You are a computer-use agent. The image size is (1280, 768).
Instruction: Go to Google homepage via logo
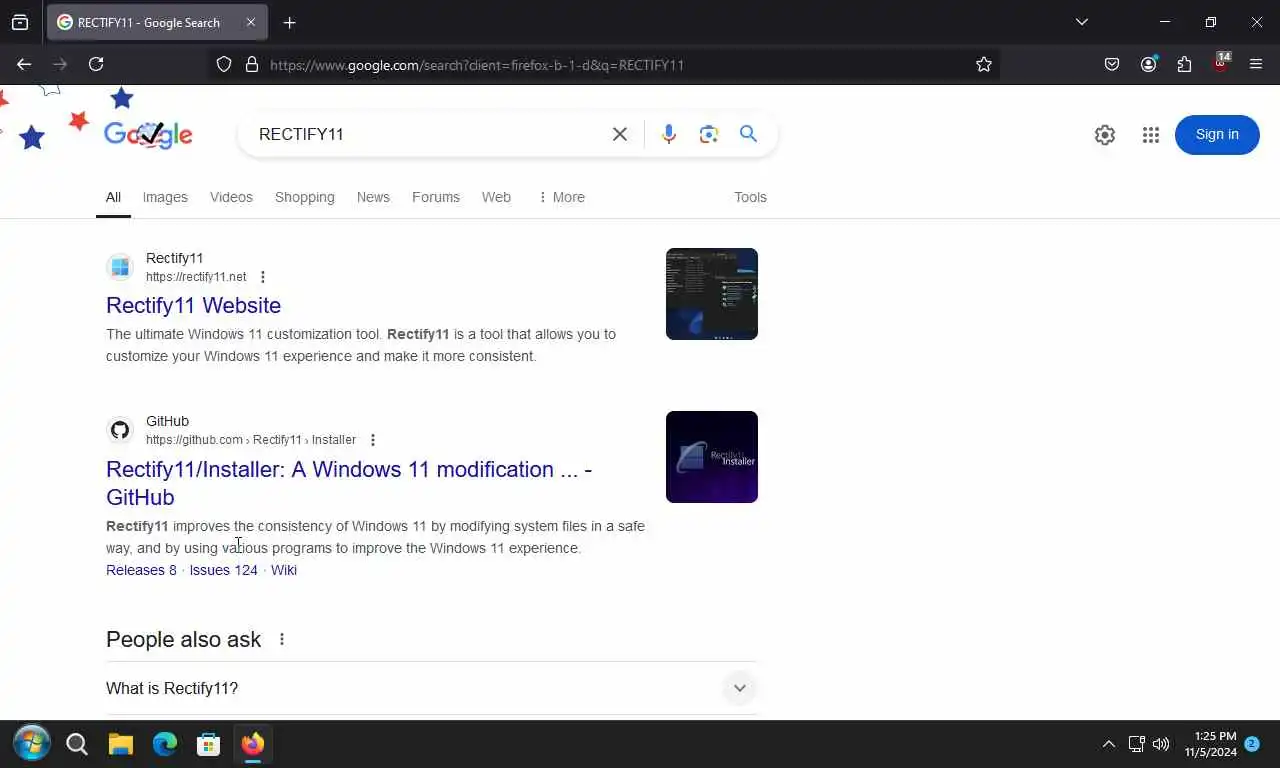148,134
